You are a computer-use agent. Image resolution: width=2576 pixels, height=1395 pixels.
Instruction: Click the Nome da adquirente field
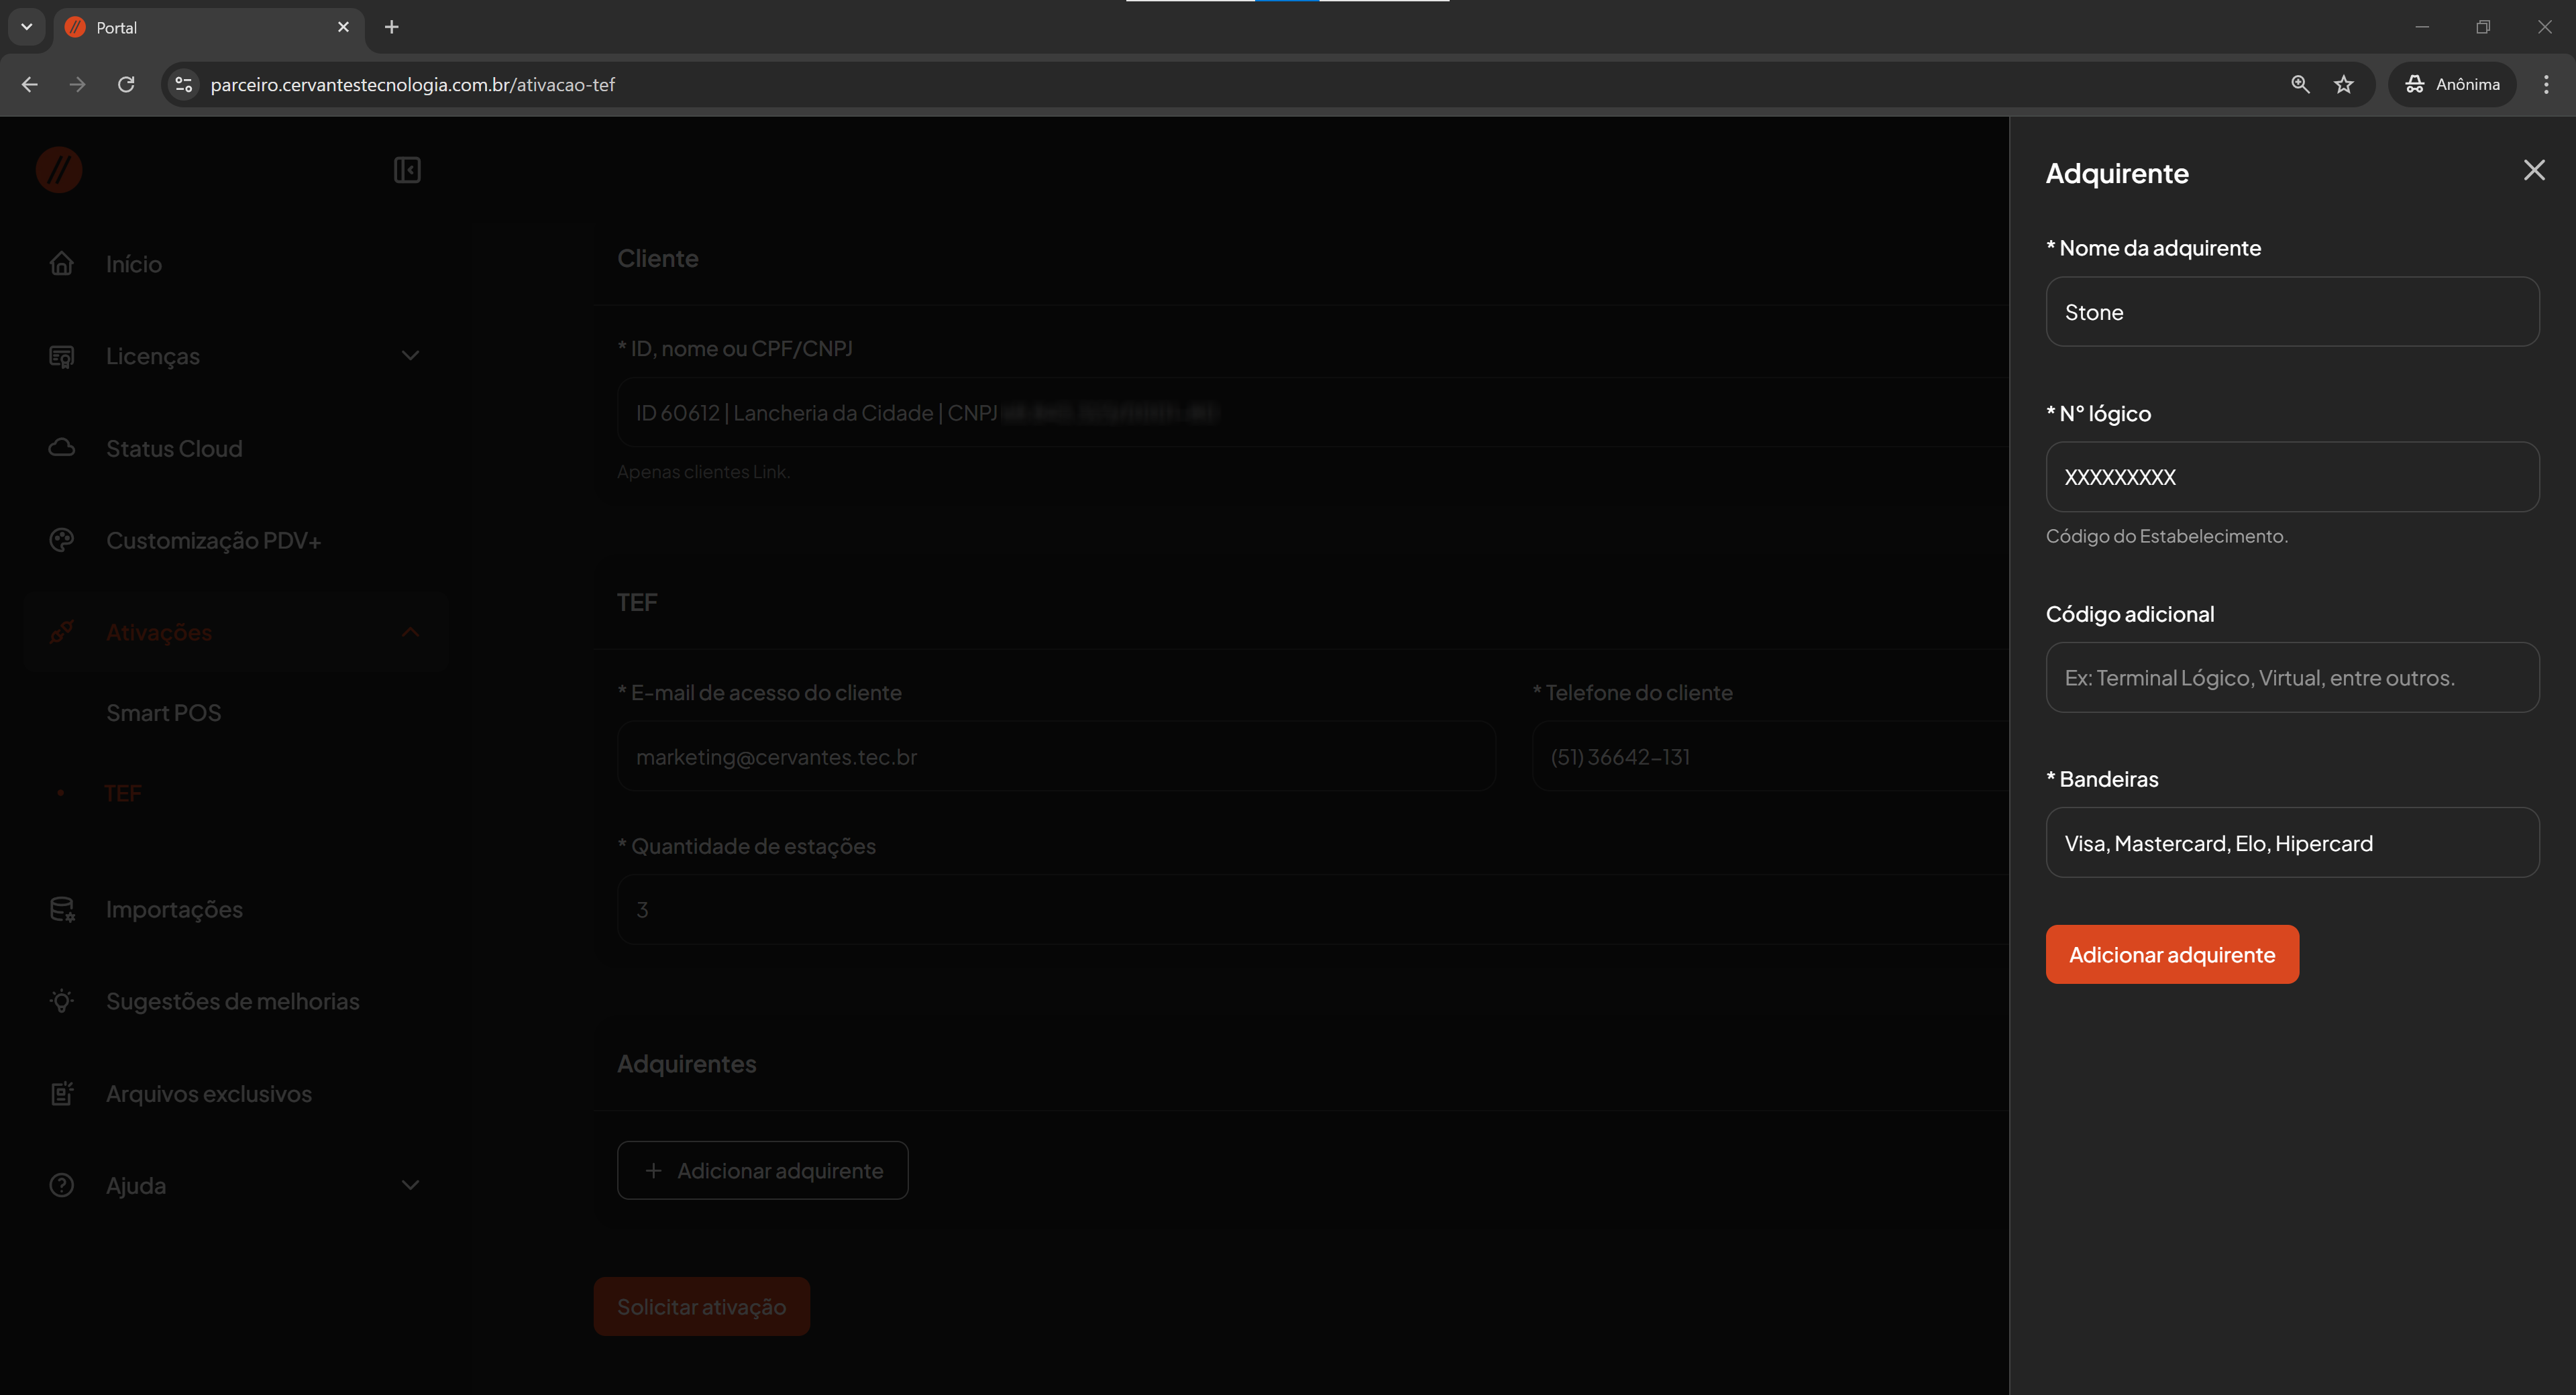click(x=2291, y=312)
